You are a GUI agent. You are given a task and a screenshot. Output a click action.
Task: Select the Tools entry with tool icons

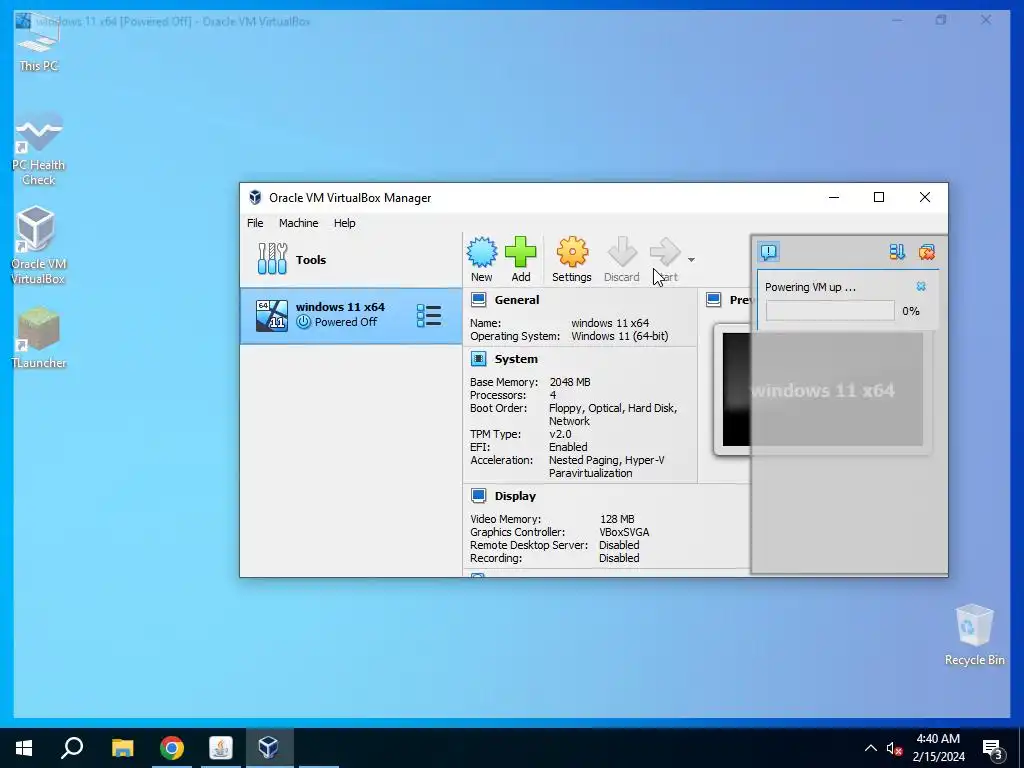[x=351, y=259]
